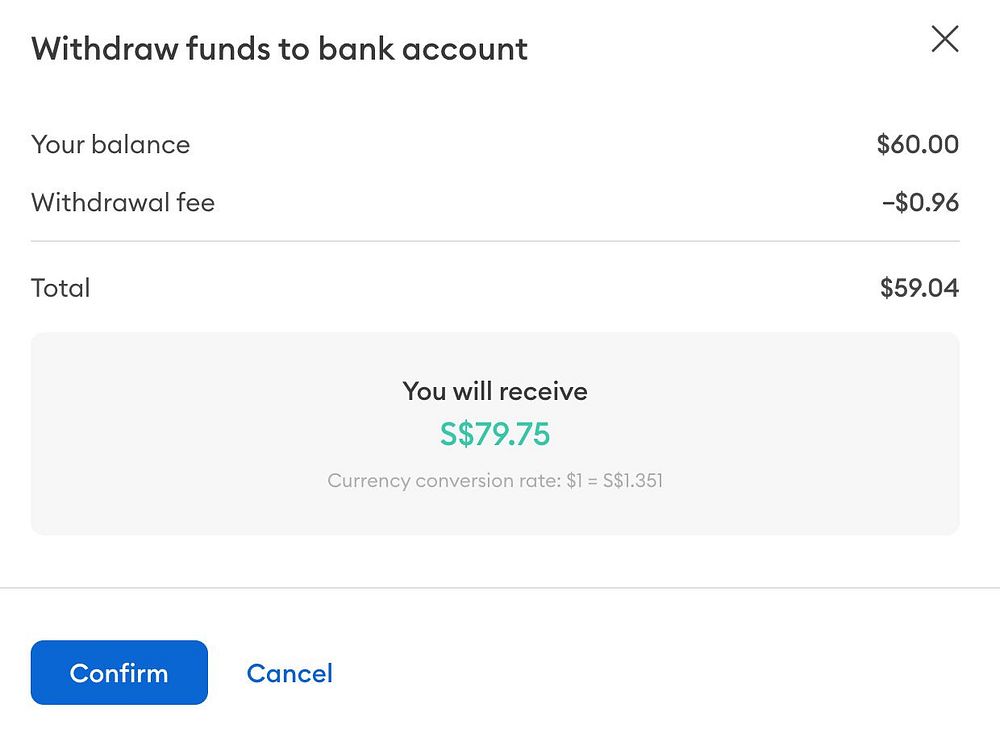Cancel the bank withdrawal
The height and width of the screenshot is (729, 1000).
click(x=289, y=673)
